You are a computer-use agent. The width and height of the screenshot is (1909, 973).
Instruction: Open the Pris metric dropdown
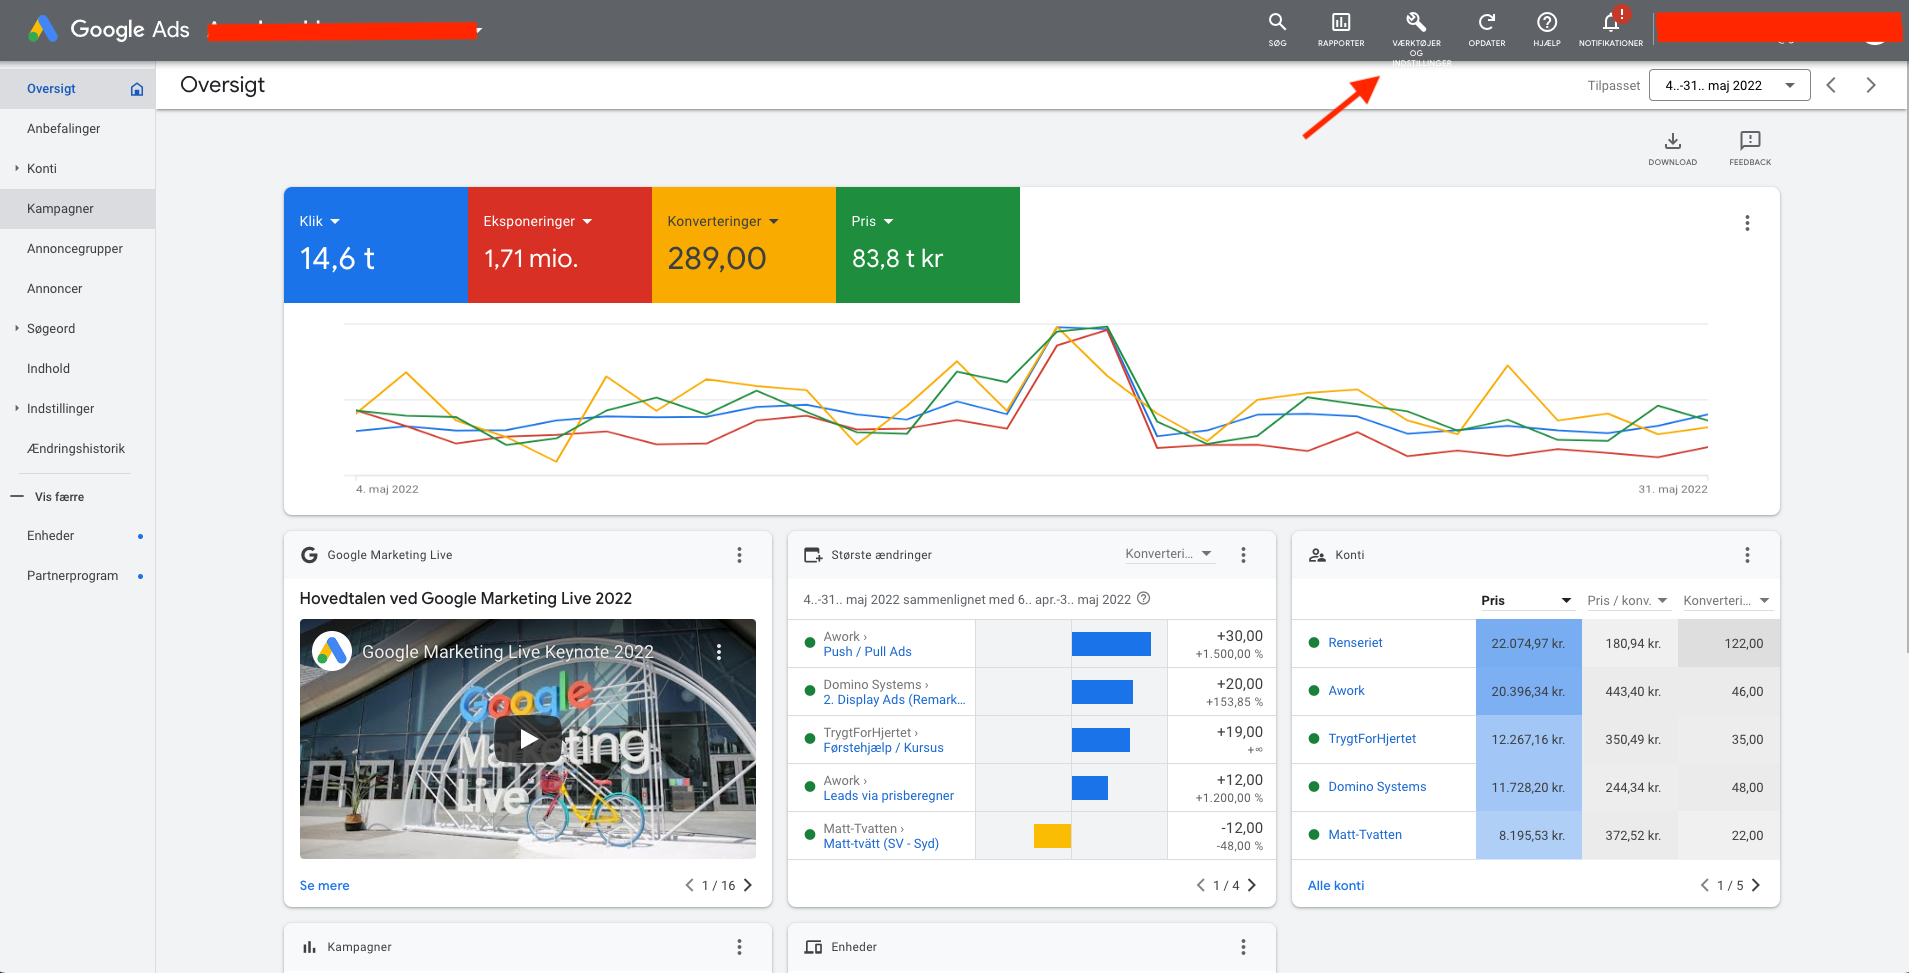coord(872,221)
